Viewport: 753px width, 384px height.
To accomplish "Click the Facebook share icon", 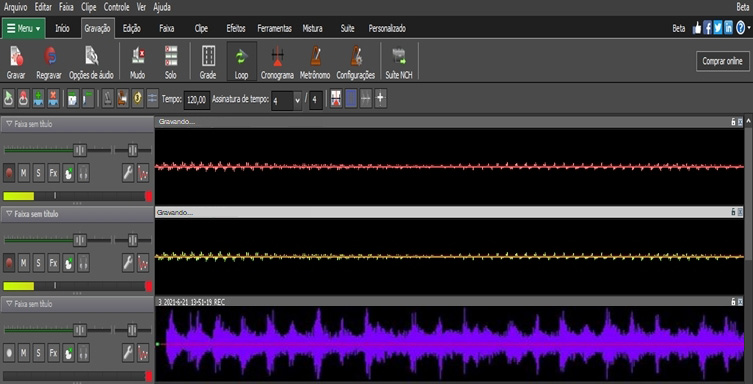I will 707,28.
